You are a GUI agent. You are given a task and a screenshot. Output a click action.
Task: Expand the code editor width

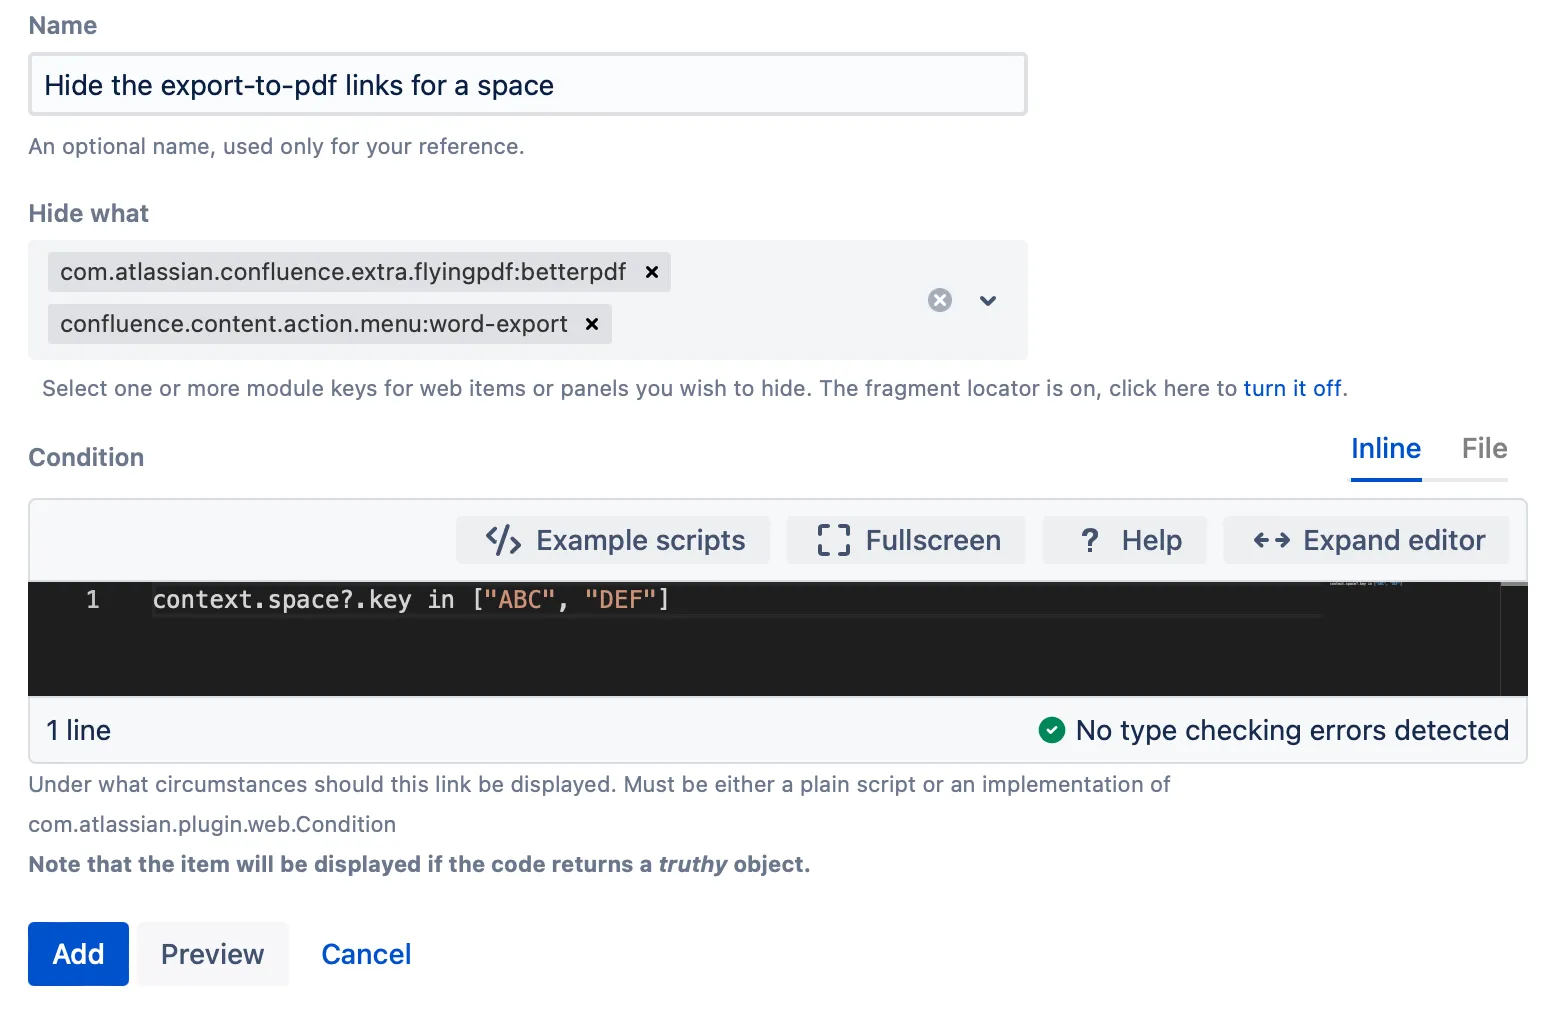[1367, 540]
